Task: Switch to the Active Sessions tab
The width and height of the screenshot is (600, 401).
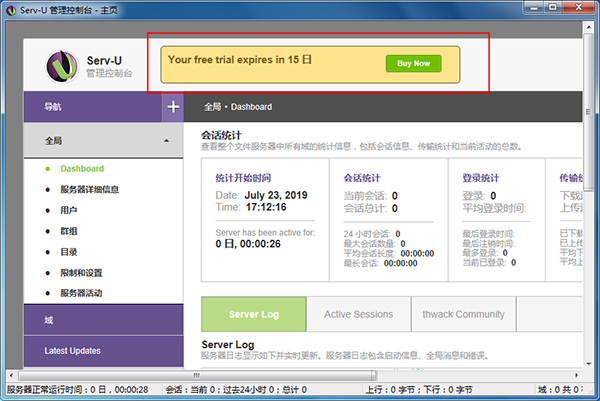Action: (358, 314)
